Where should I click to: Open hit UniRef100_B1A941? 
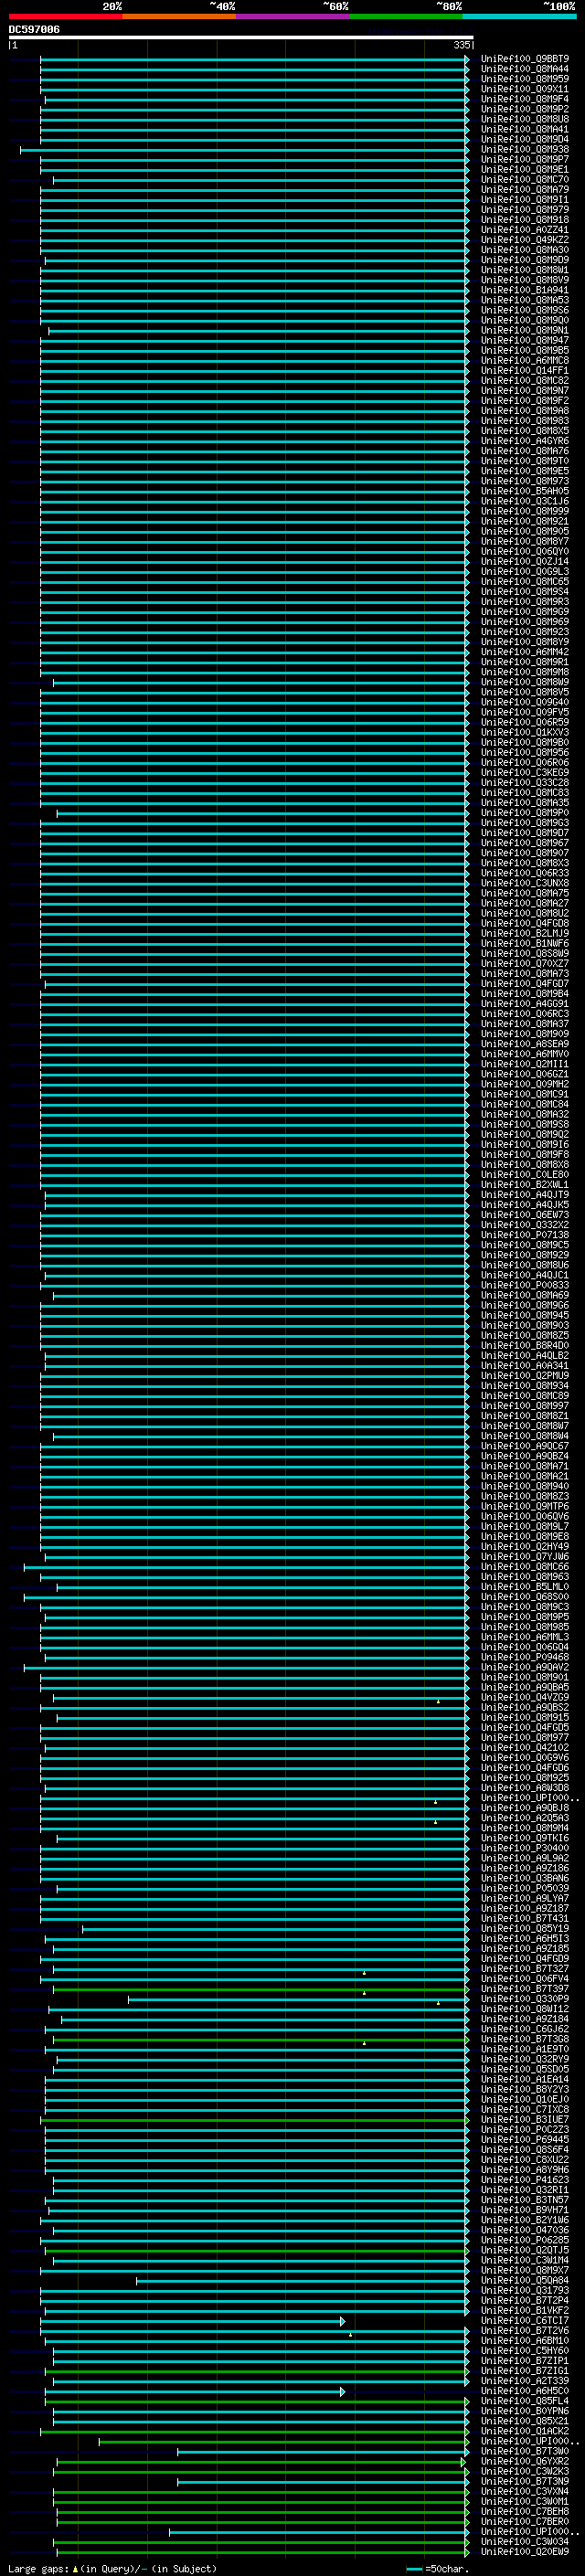(x=524, y=290)
